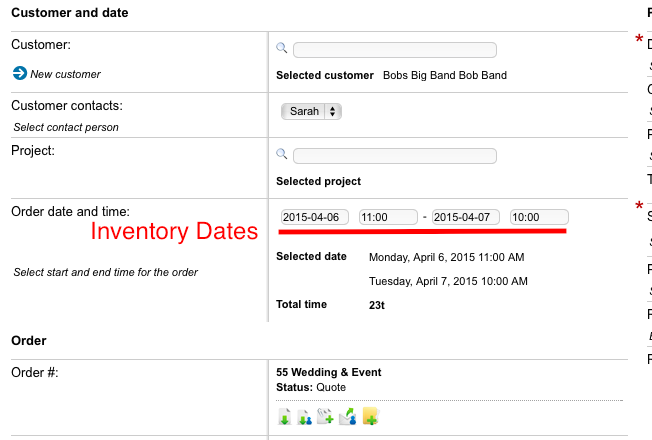This screenshot has width=652, height=440.
Task: Click the project search magnifier icon
Action: point(282,154)
